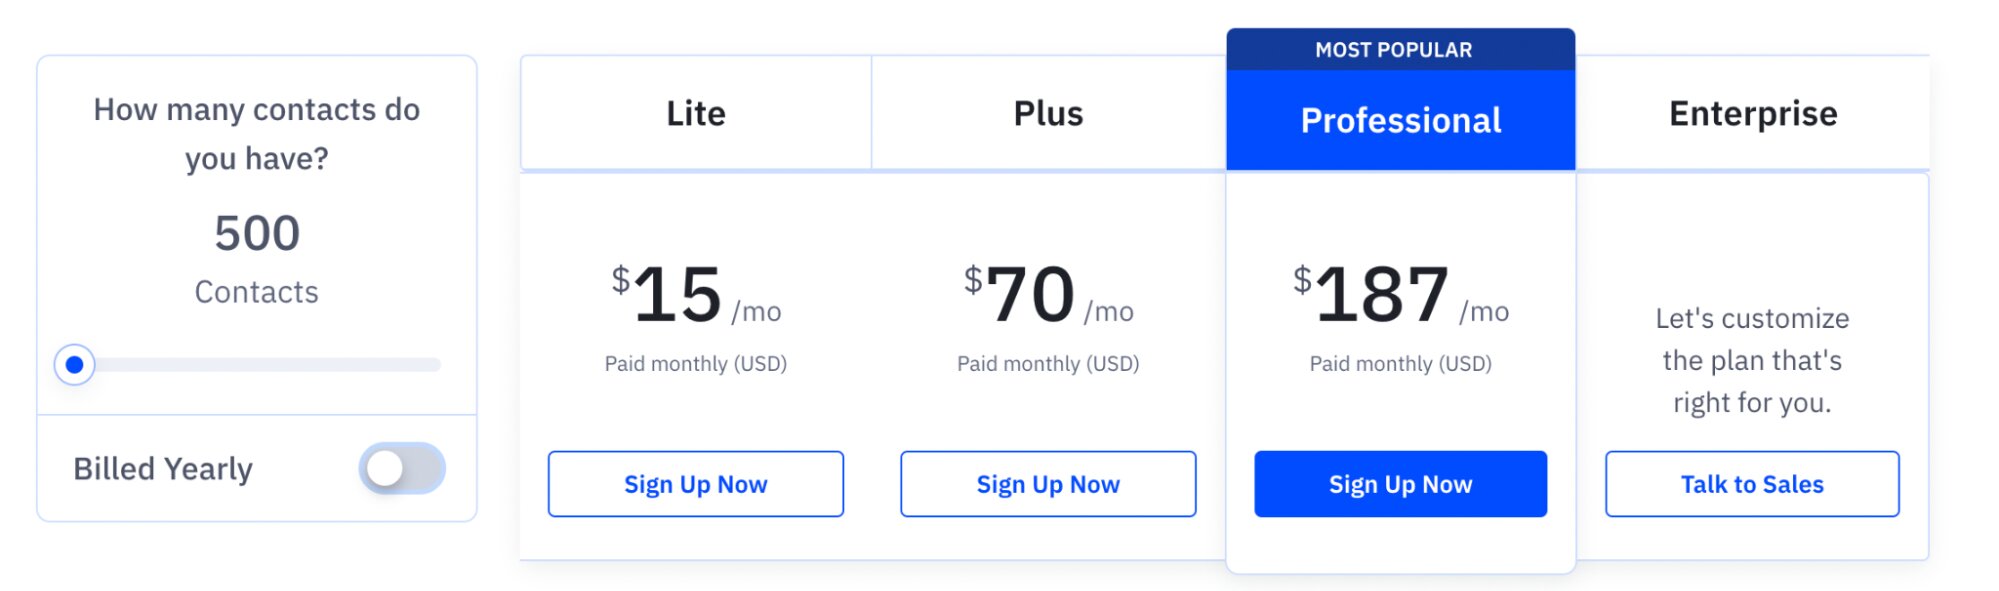
Task: Sign up for the Lite plan
Action: (696, 484)
